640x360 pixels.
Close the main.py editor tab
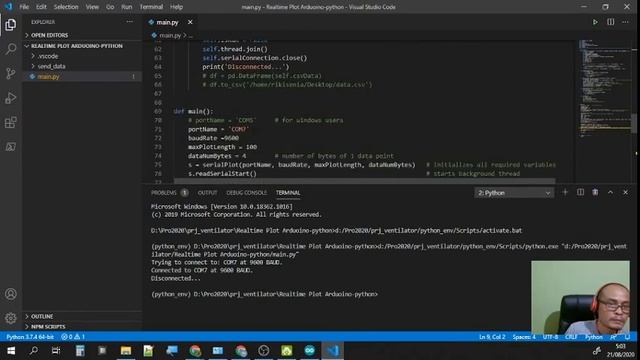(x=190, y=22)
